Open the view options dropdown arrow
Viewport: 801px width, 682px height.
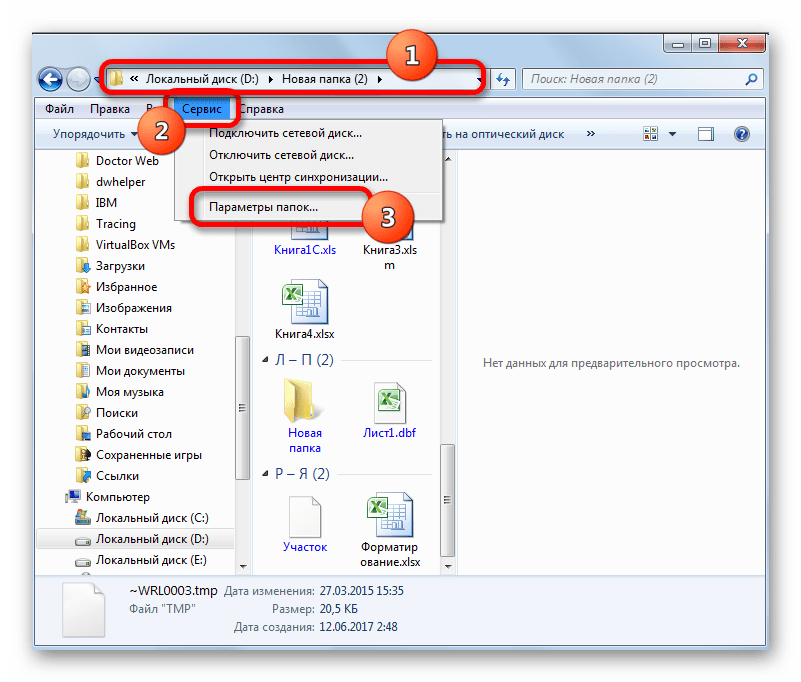pos(672,134)
